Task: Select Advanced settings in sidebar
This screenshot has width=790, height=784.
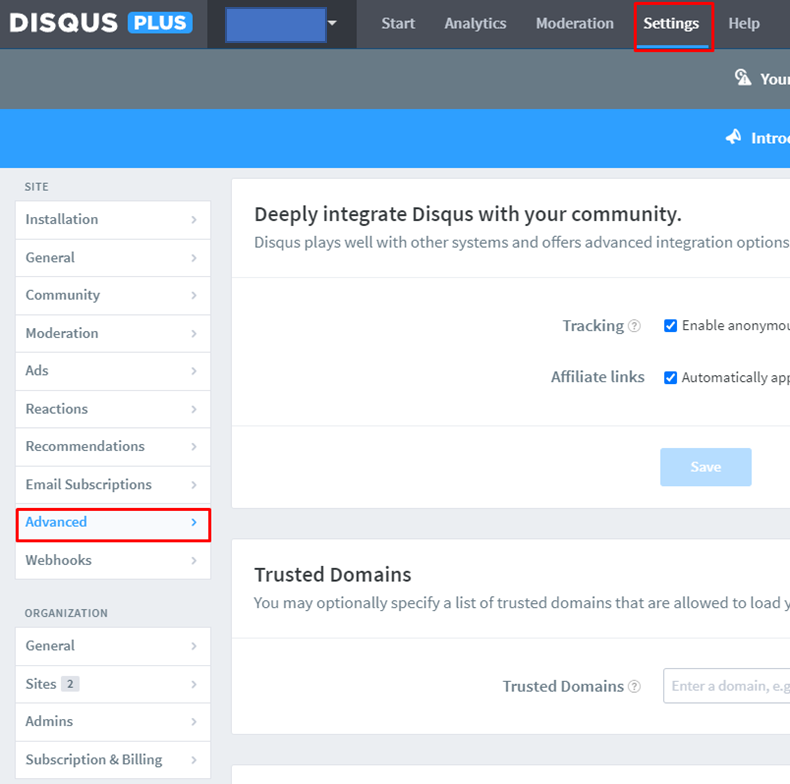Action: (x=113, y=522)
